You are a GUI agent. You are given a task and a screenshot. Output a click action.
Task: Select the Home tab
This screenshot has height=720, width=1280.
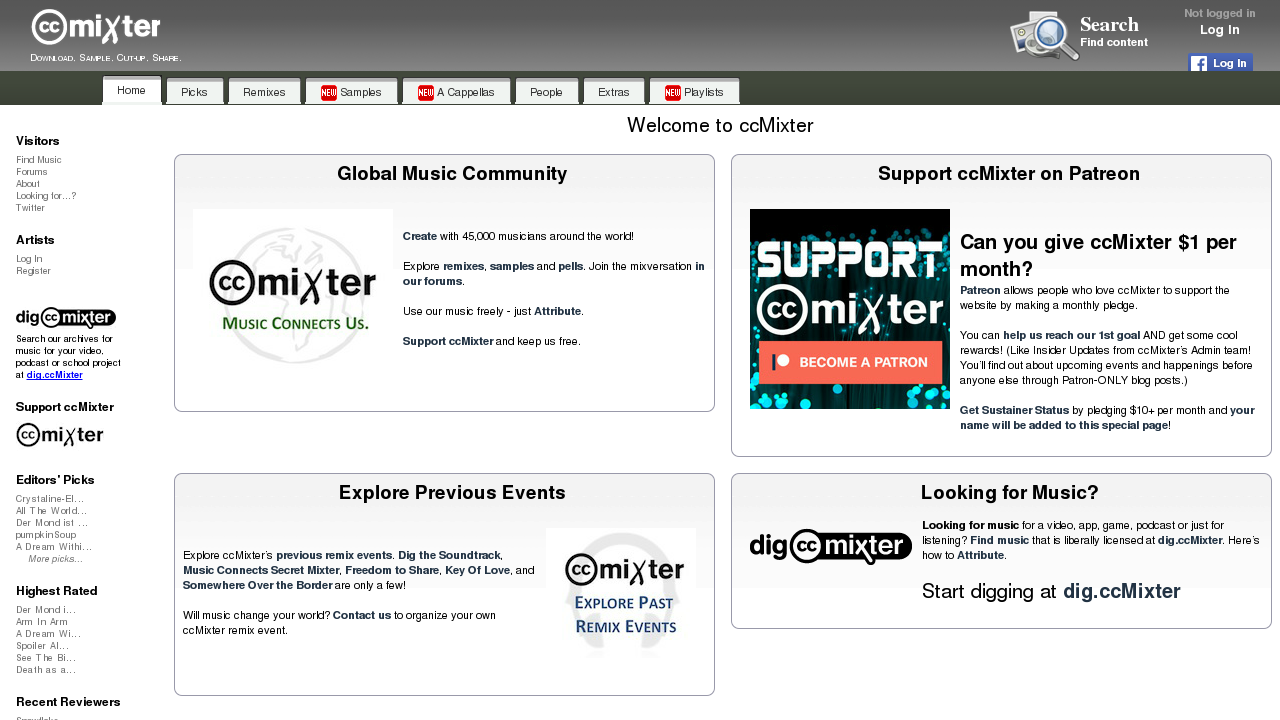pos(131,91)
